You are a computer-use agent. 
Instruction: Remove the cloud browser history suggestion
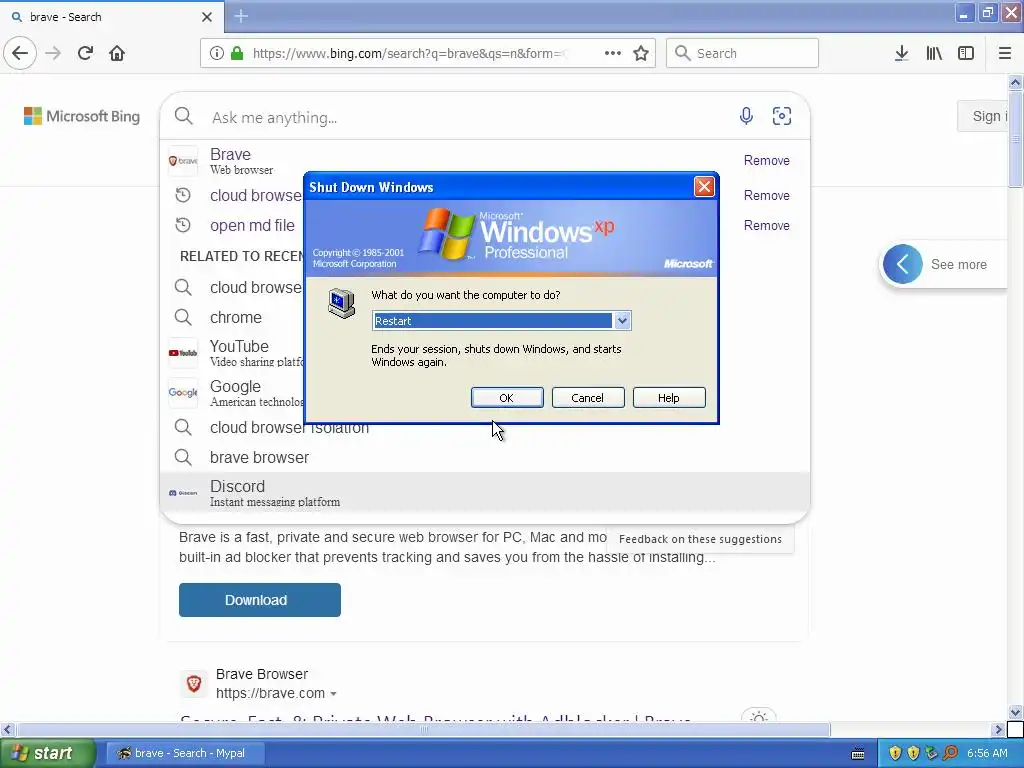[767, 195]
